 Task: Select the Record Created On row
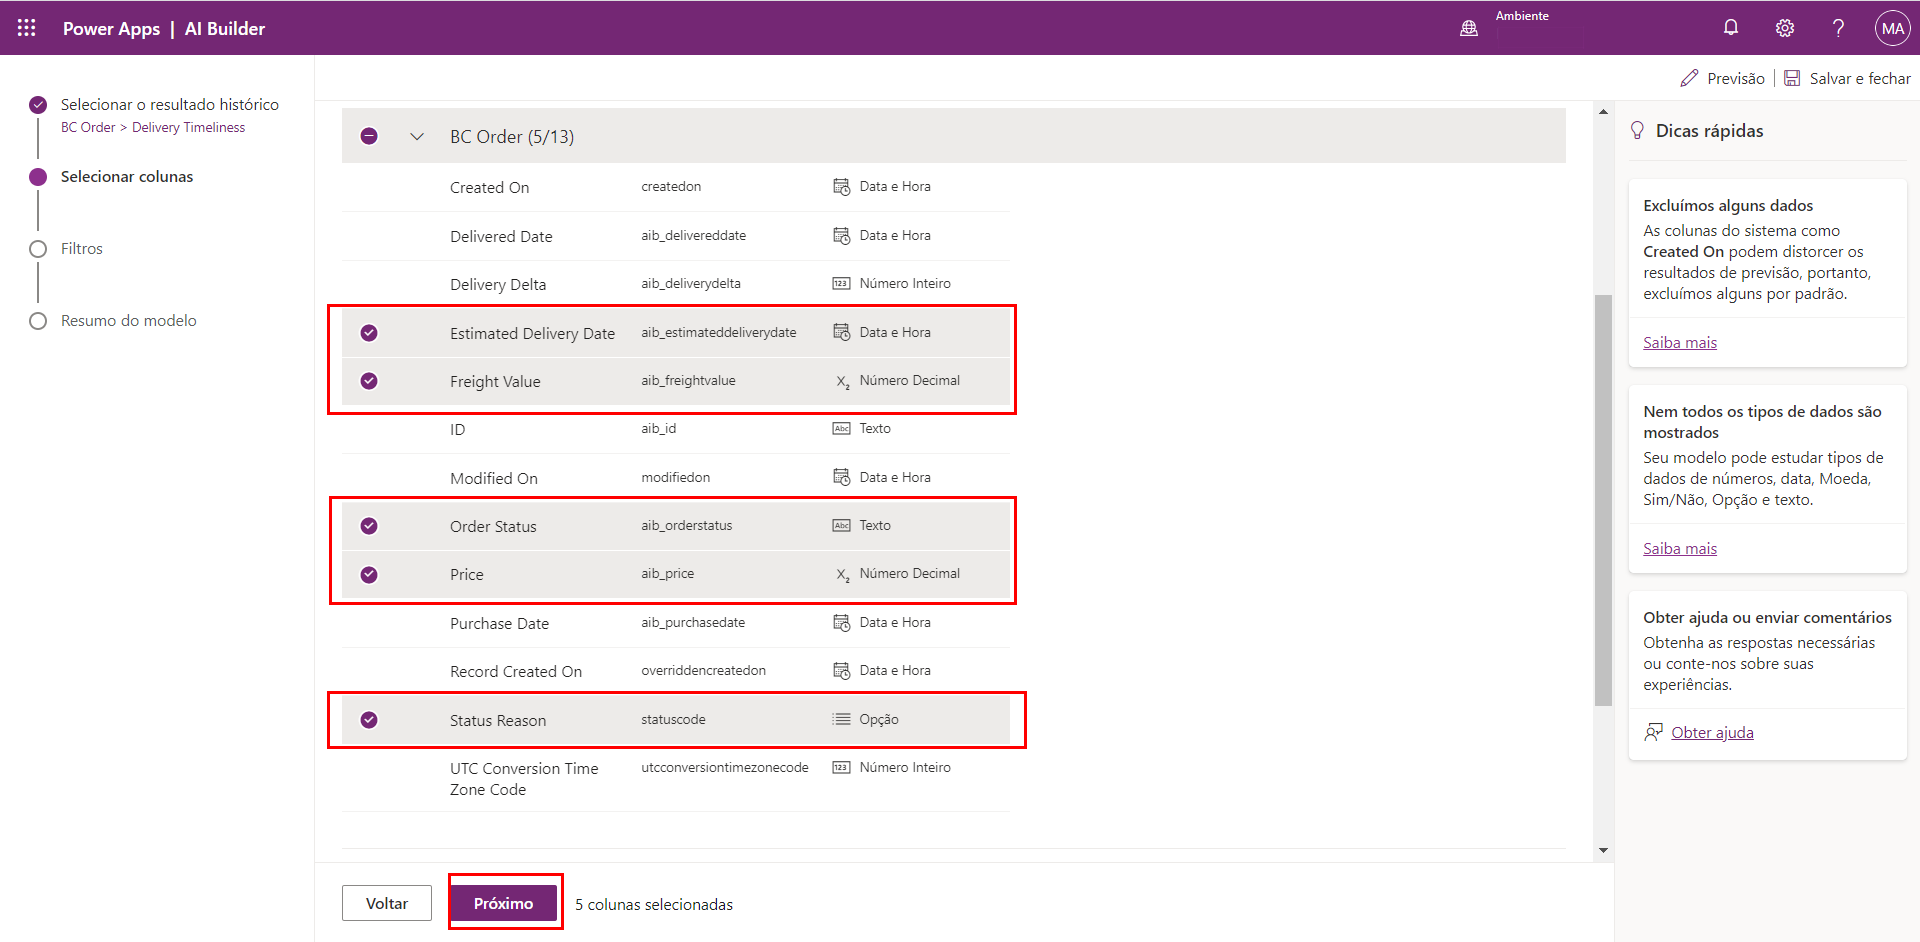(x=676, y=671)
